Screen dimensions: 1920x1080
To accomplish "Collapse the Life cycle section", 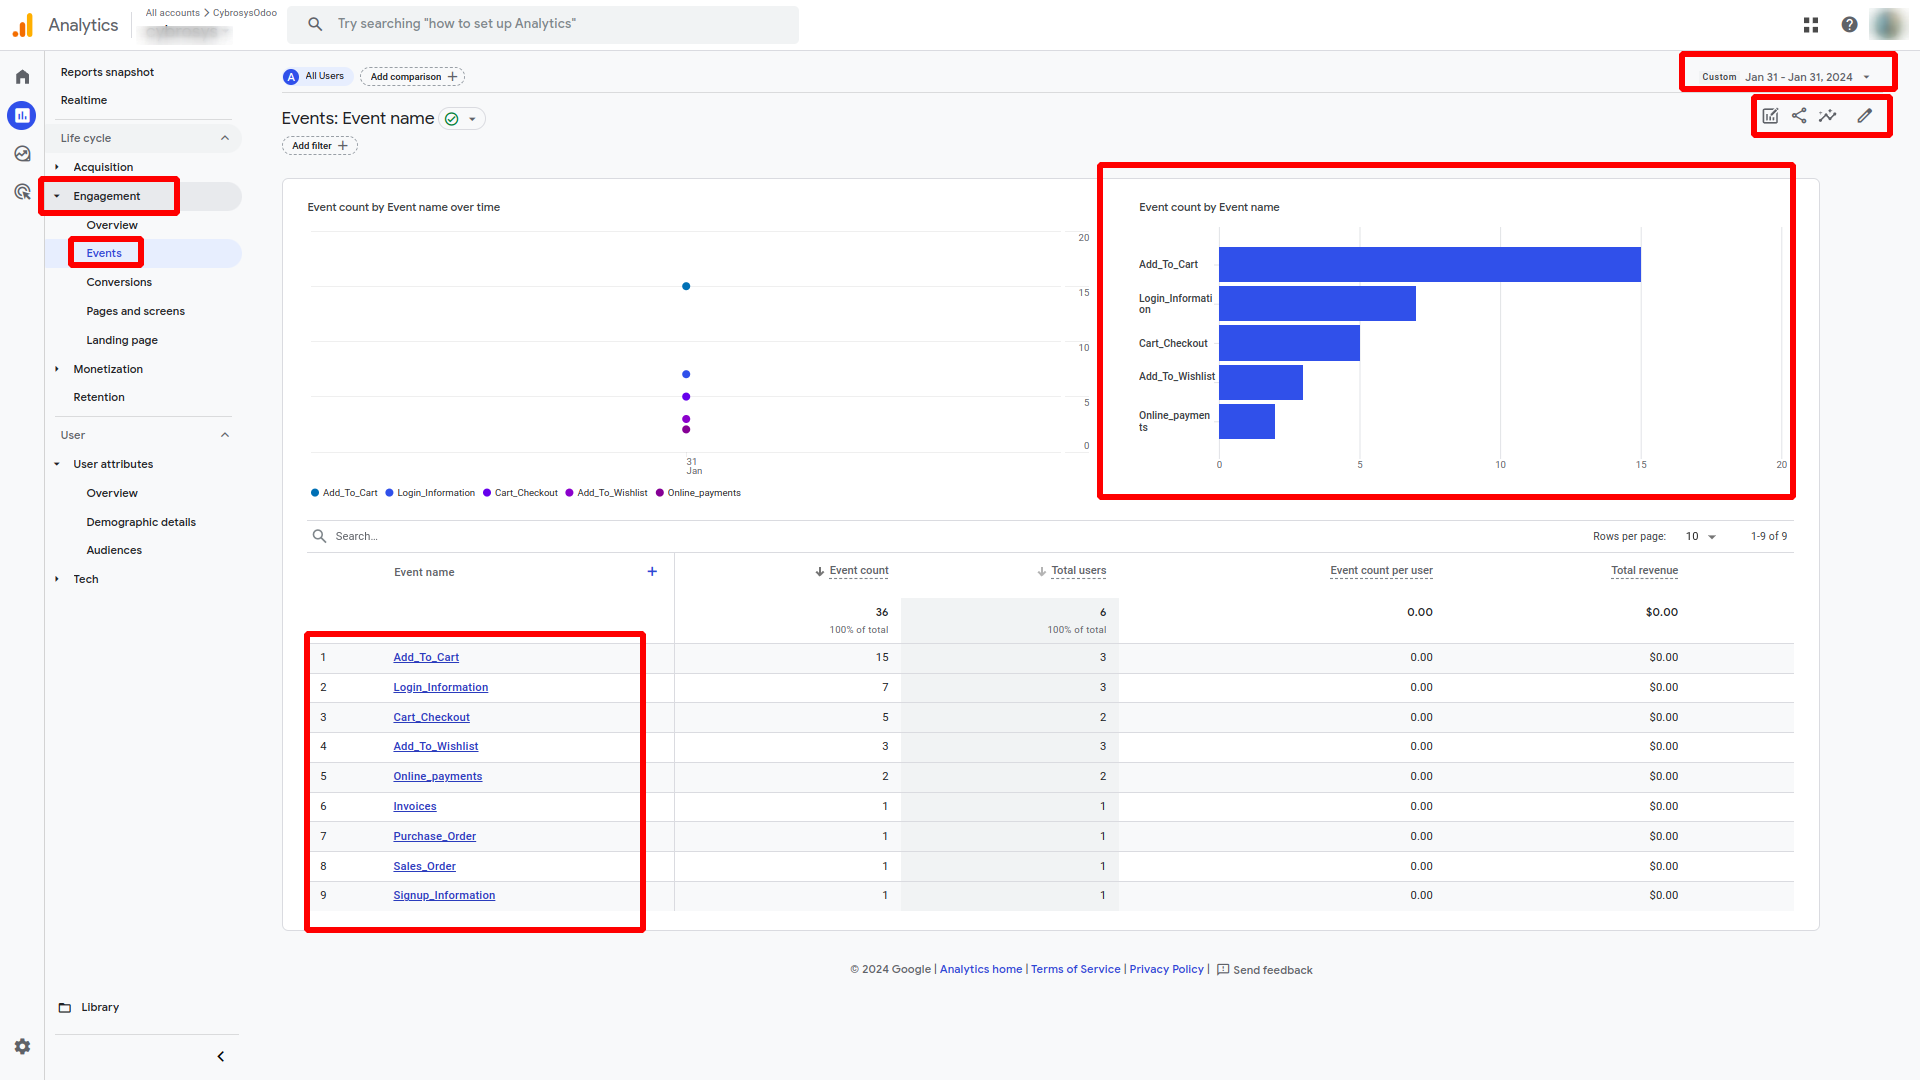I will tap(224, 138).
